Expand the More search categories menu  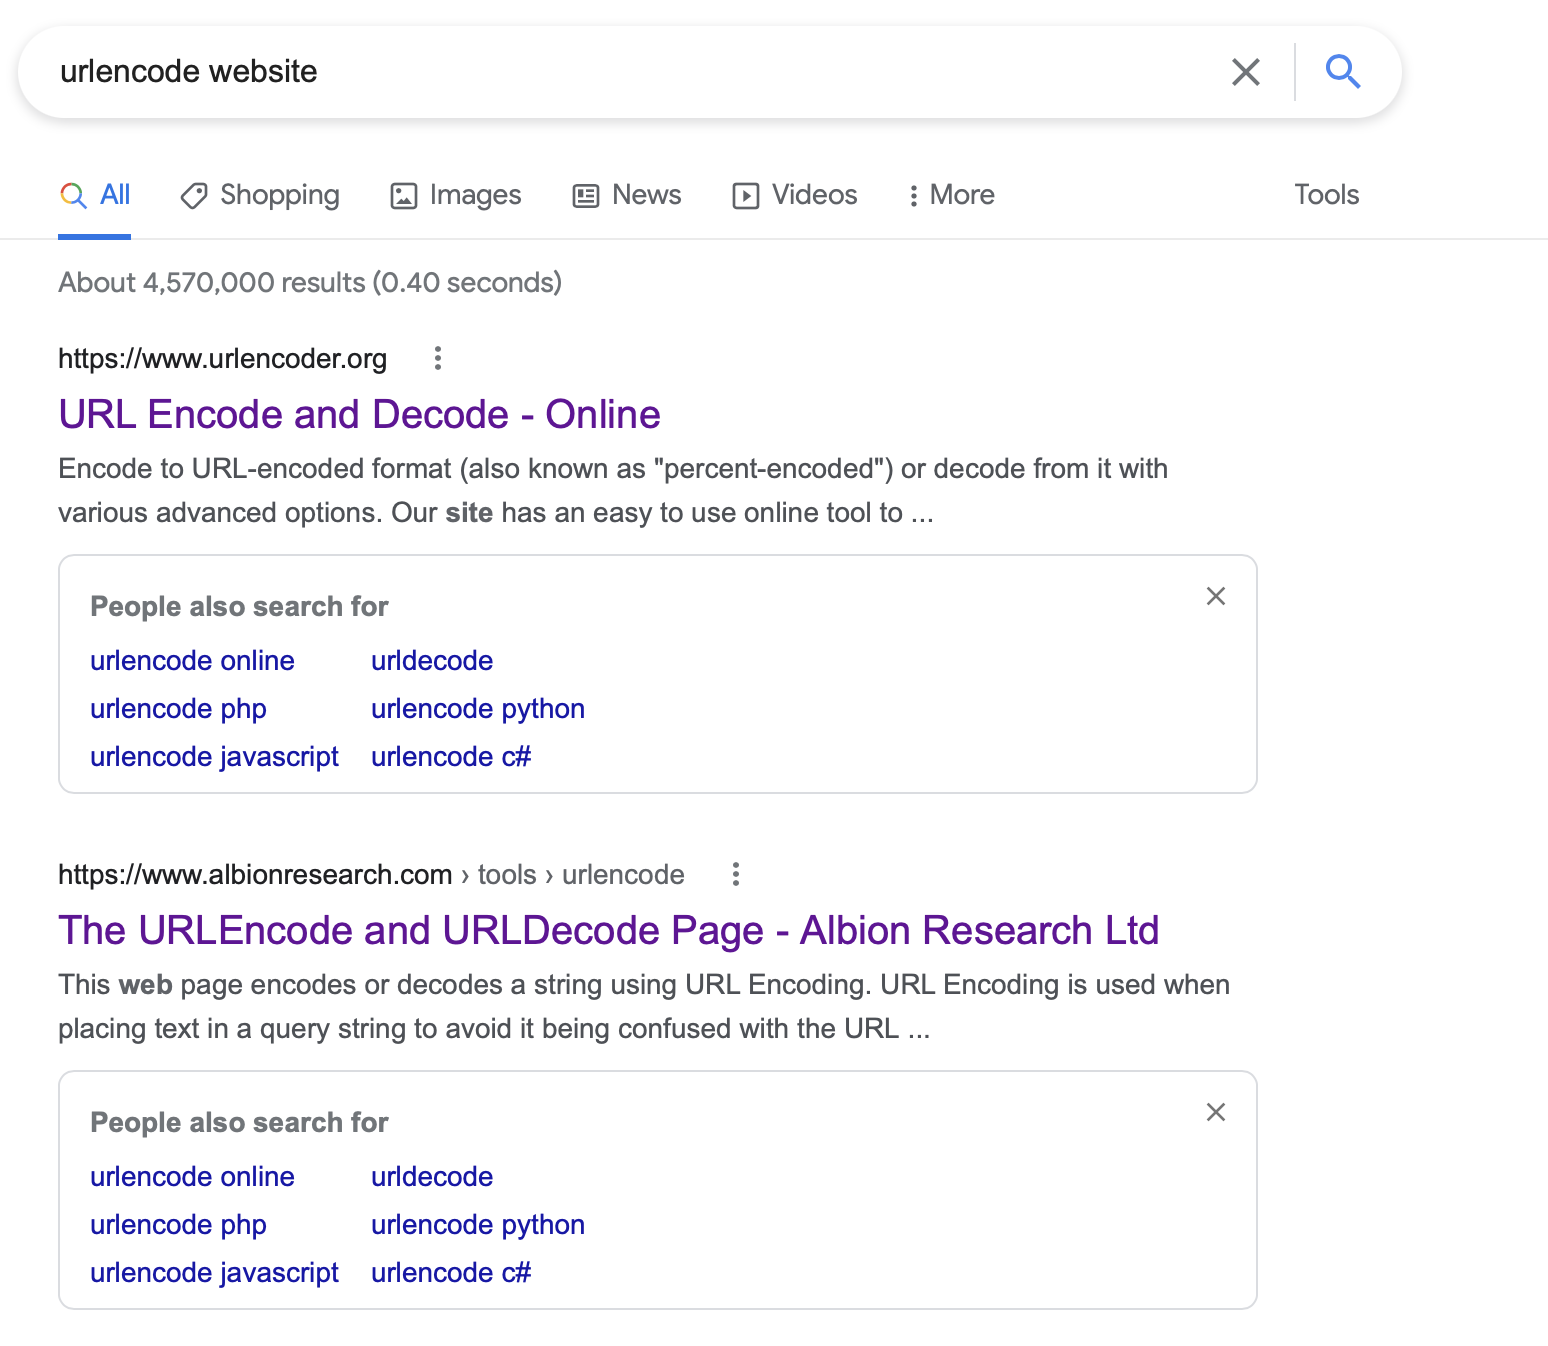pos(951,195)
